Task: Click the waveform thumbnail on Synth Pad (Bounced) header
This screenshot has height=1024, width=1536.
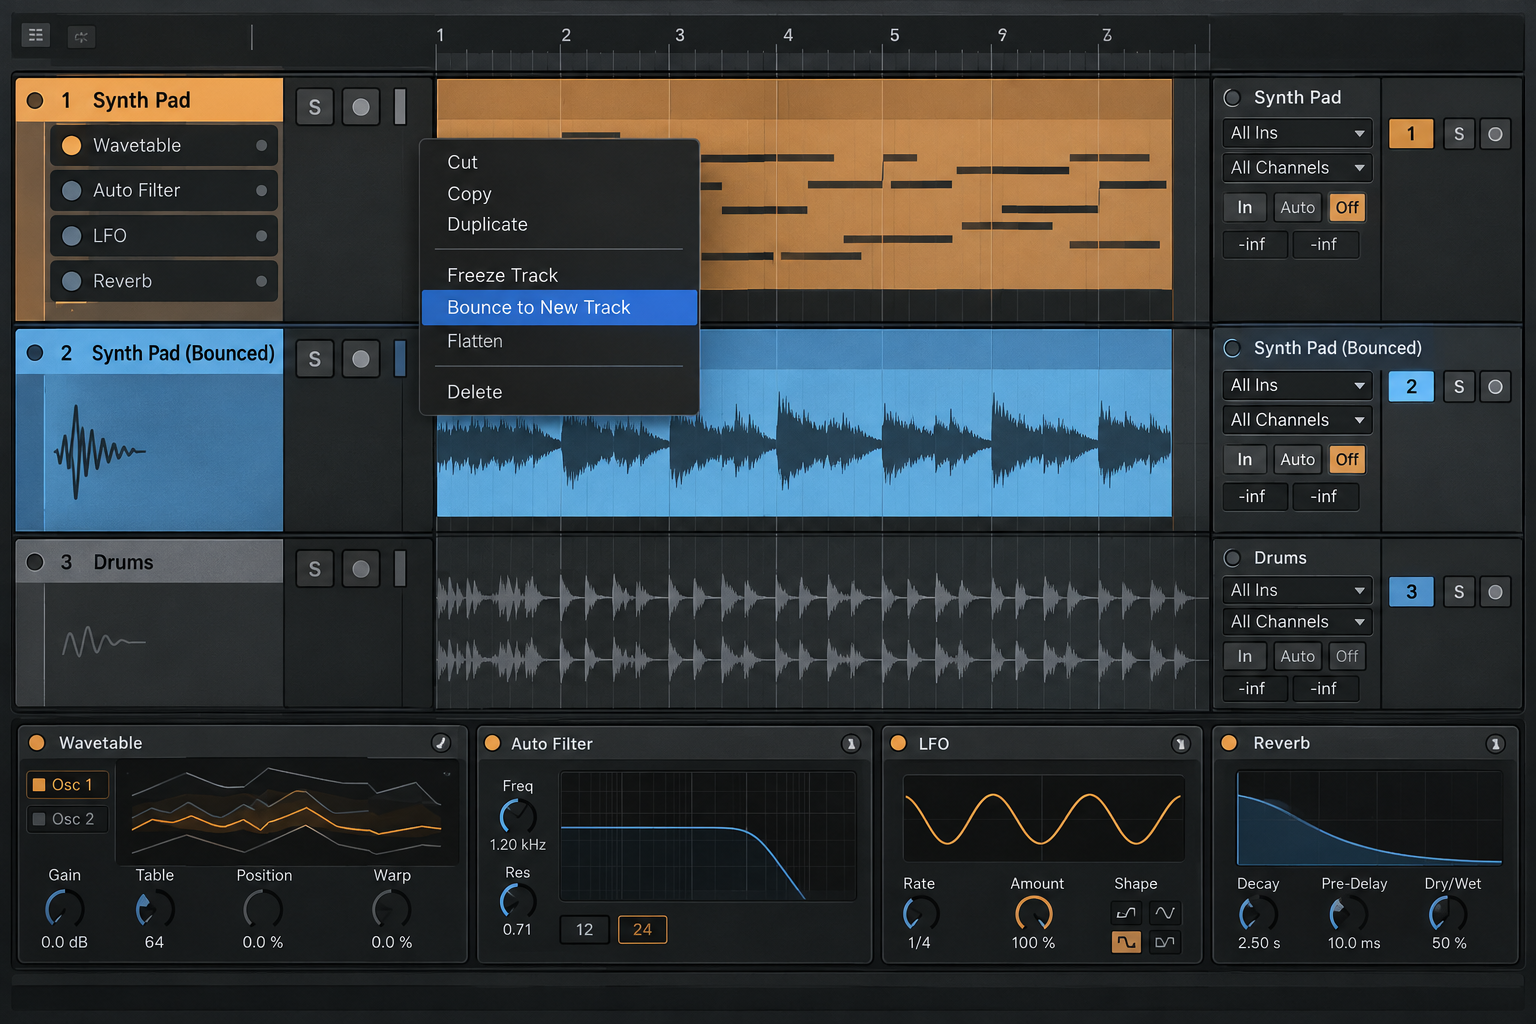Action: pos(100,451)
